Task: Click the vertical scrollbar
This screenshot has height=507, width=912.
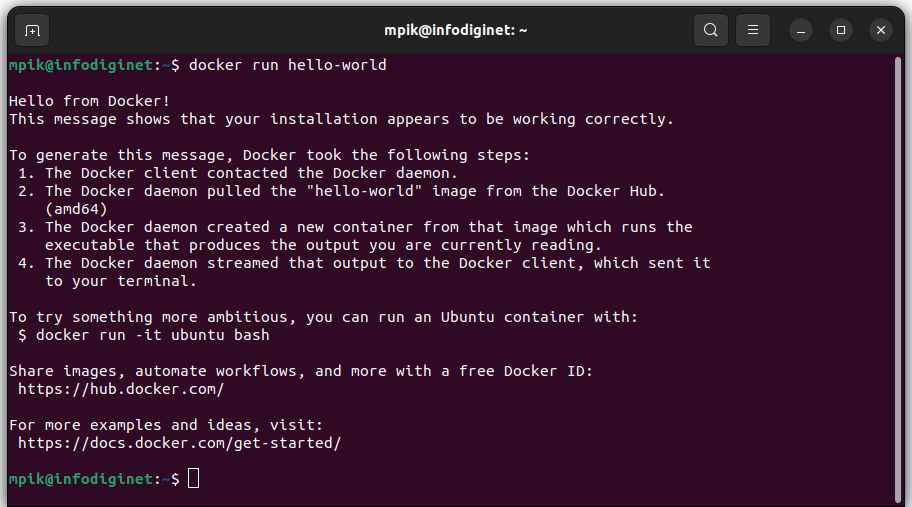Action: click(x=897, y=279)
